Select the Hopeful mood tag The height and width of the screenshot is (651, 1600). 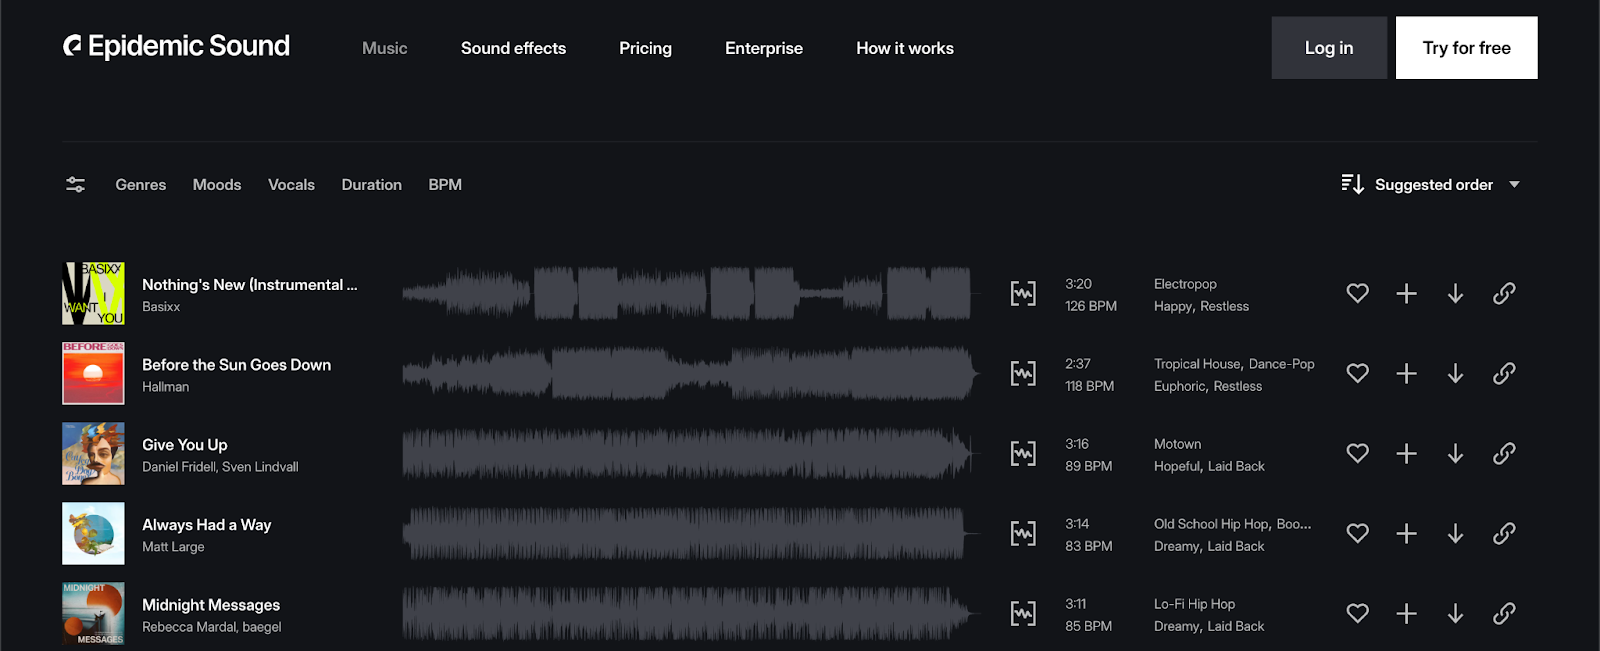(1177, 466)
